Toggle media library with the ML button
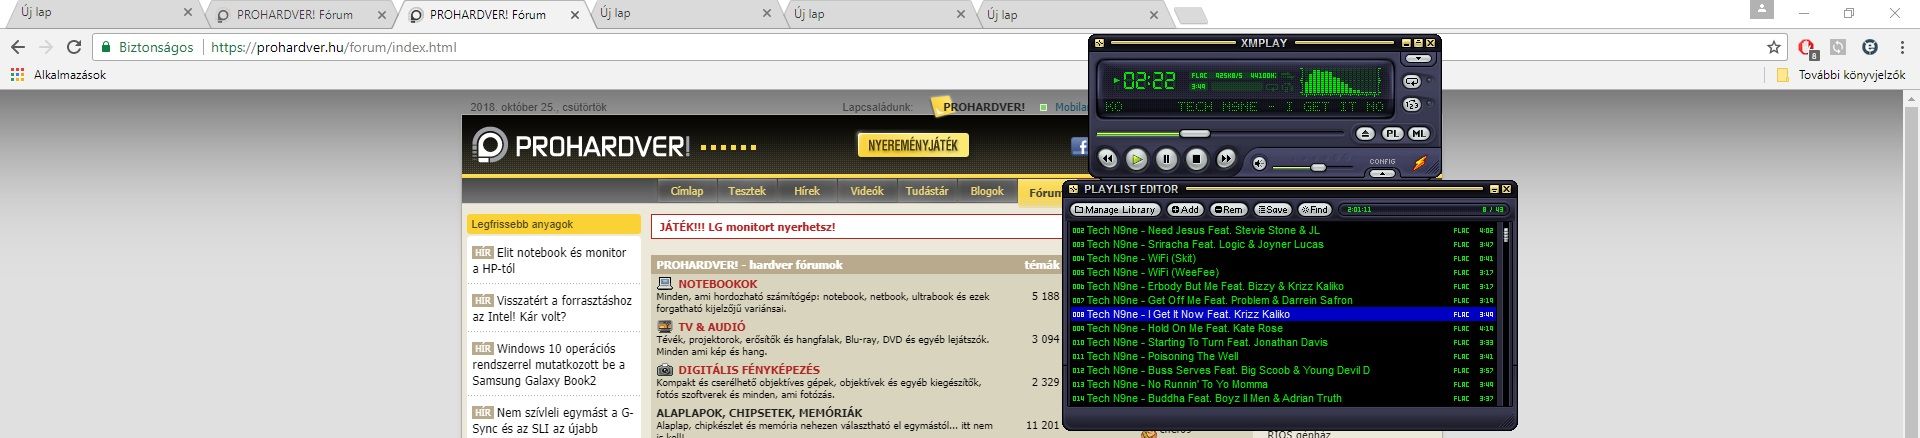 coord(1419,134)
